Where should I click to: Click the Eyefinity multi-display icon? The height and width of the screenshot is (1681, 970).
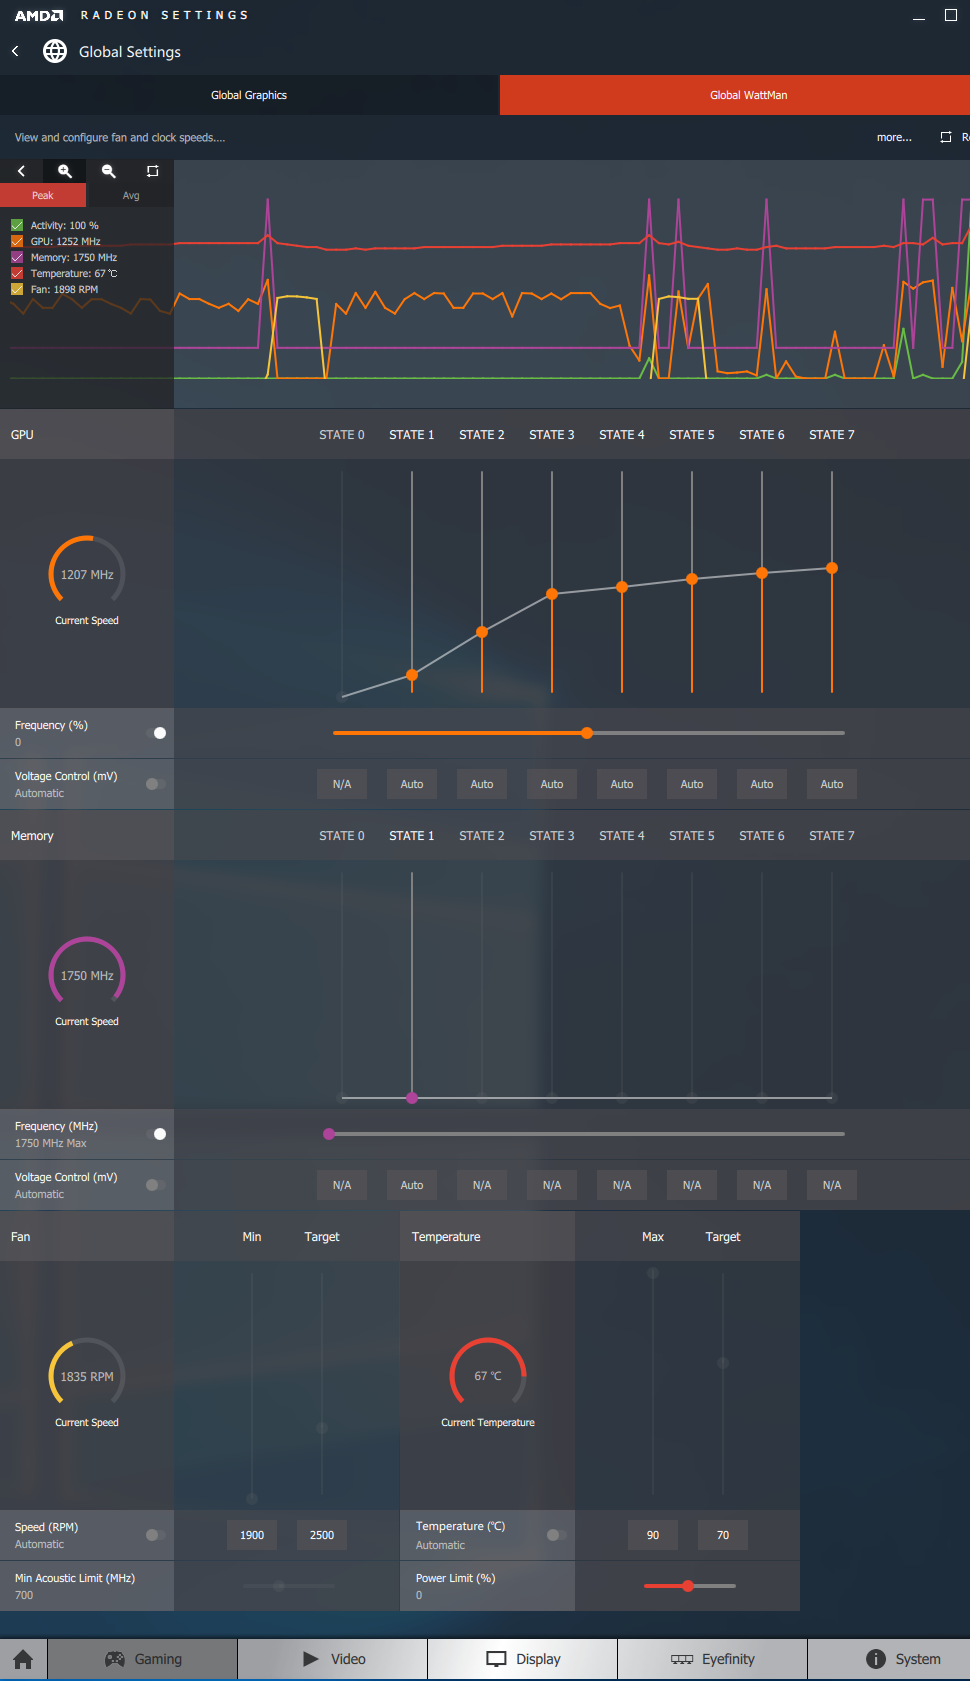coord(682,1659)
